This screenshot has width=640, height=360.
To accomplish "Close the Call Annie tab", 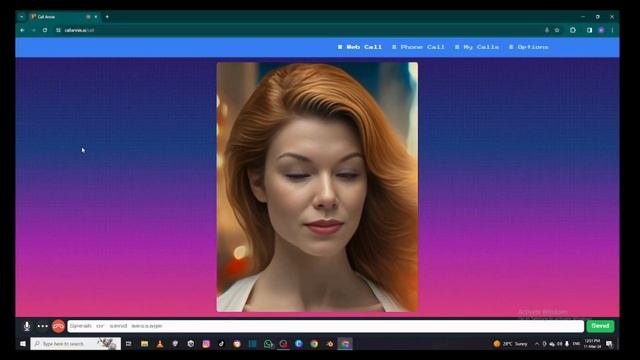I will click(x=96, y=17).
